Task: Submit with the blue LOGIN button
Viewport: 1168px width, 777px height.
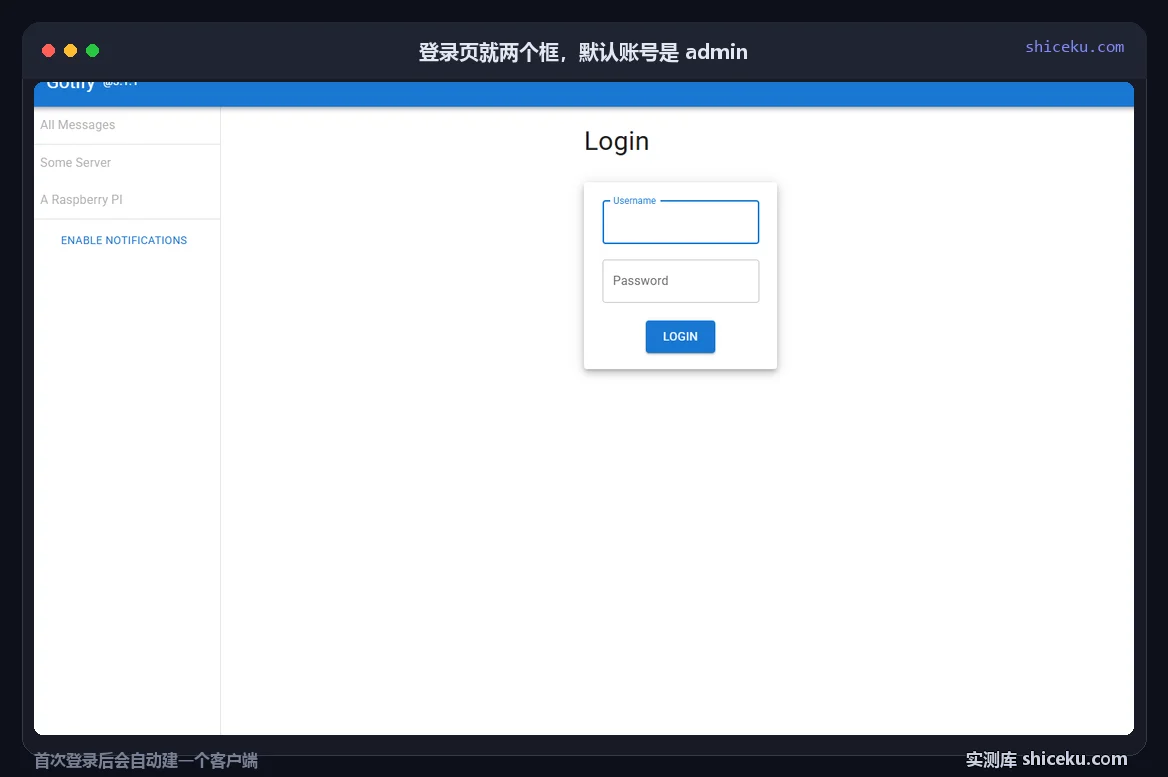Action: click(x=680, y=337)
